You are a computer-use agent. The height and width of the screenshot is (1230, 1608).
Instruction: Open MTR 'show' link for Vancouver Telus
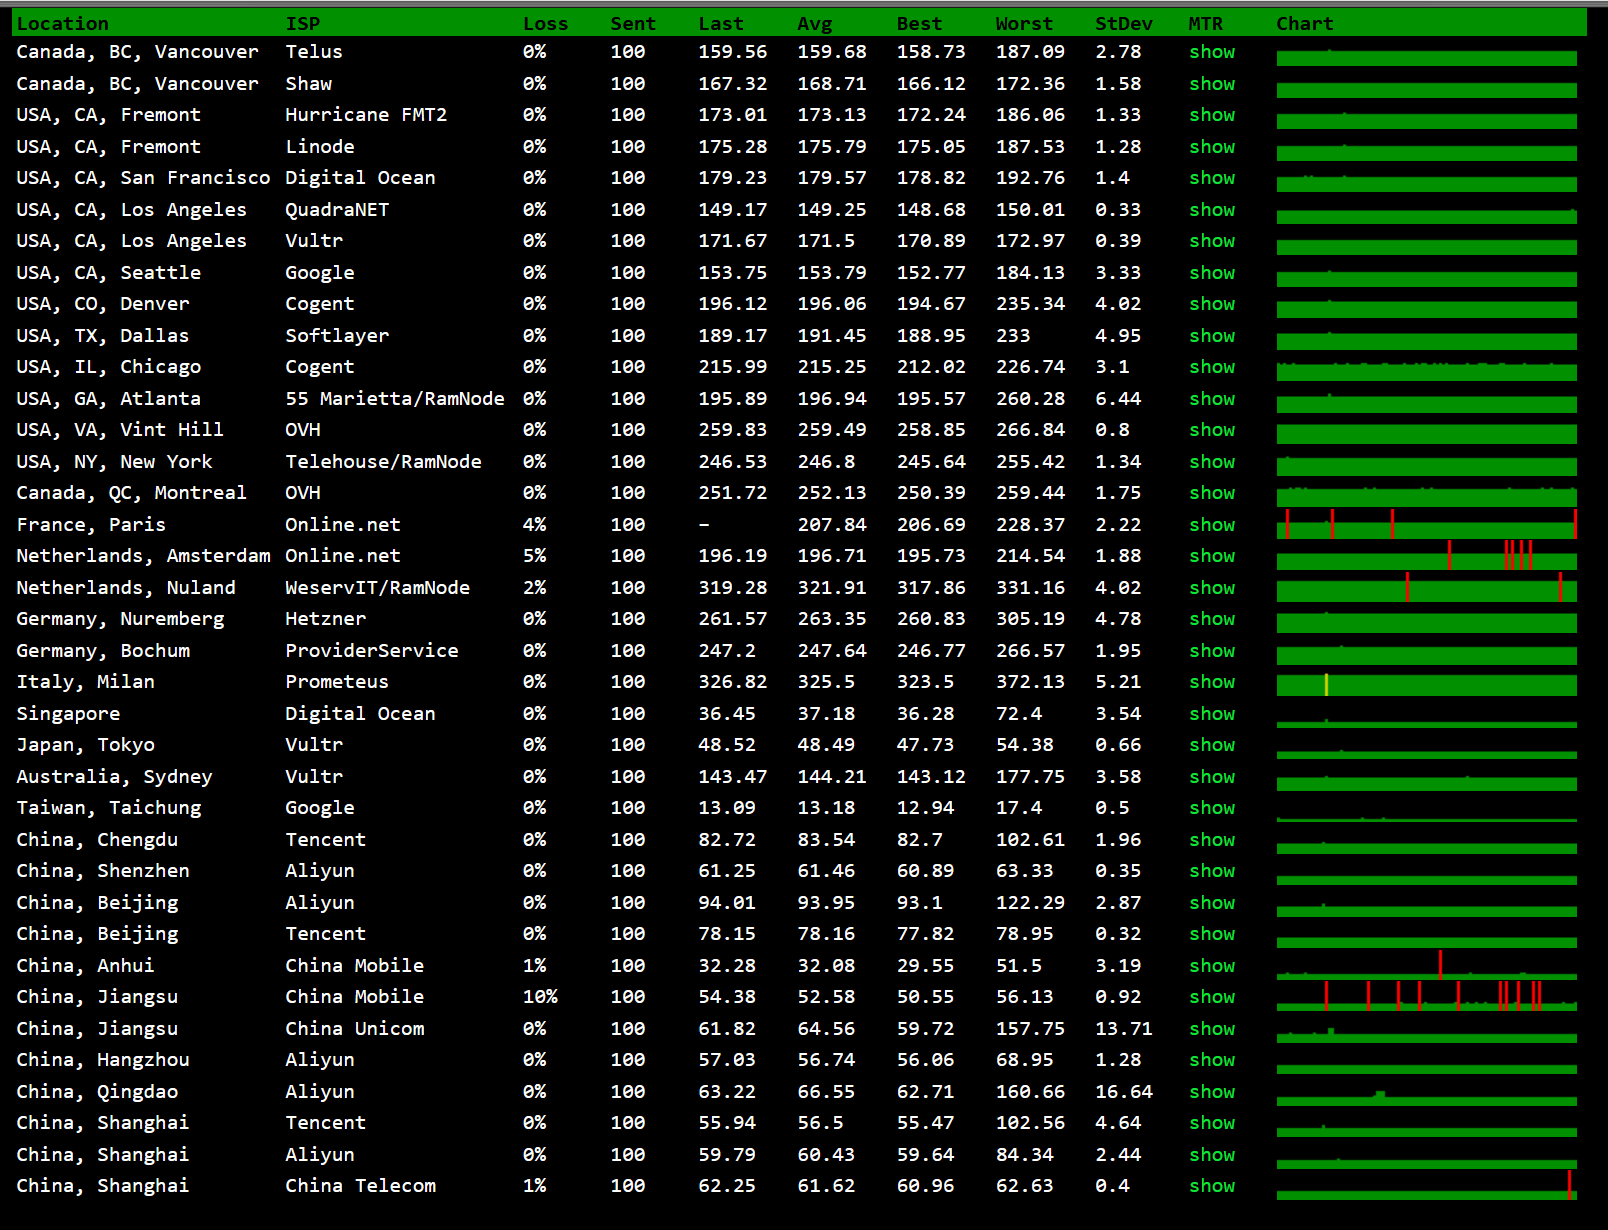pyautogui.click(x=1212, y=52)
